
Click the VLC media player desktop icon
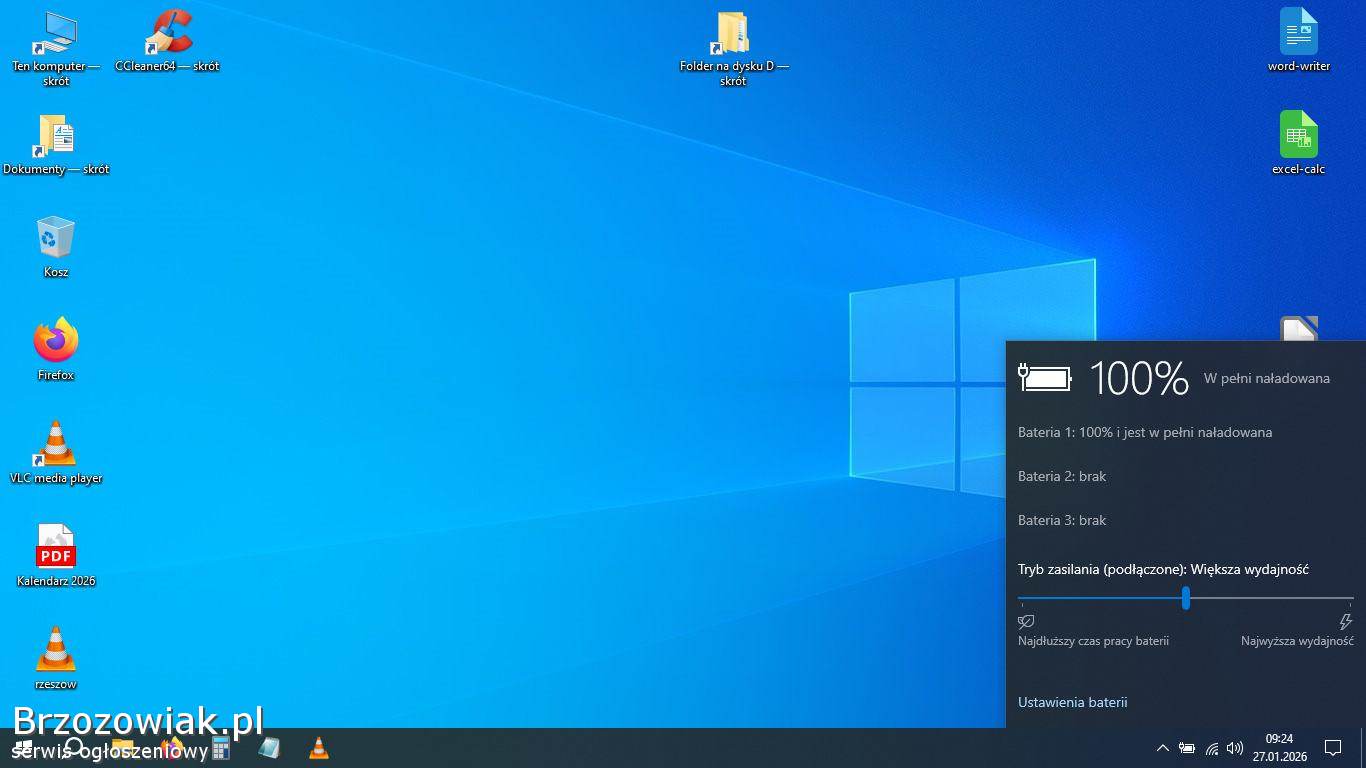(56, 445)
